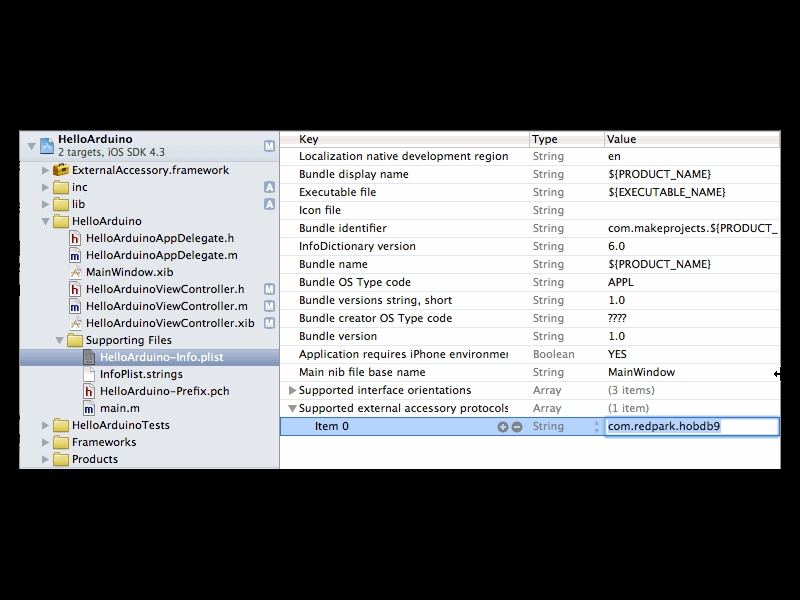
Task: Click the lib folder icon
Action: (61, 204)
